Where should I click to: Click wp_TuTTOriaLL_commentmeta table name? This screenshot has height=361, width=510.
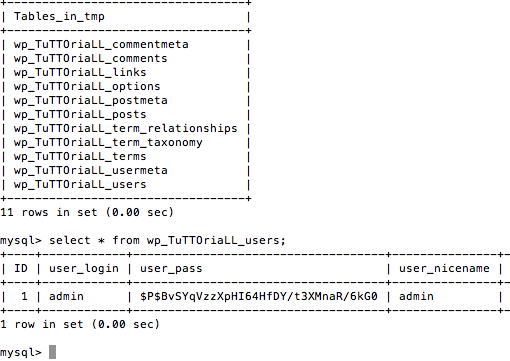101,45
